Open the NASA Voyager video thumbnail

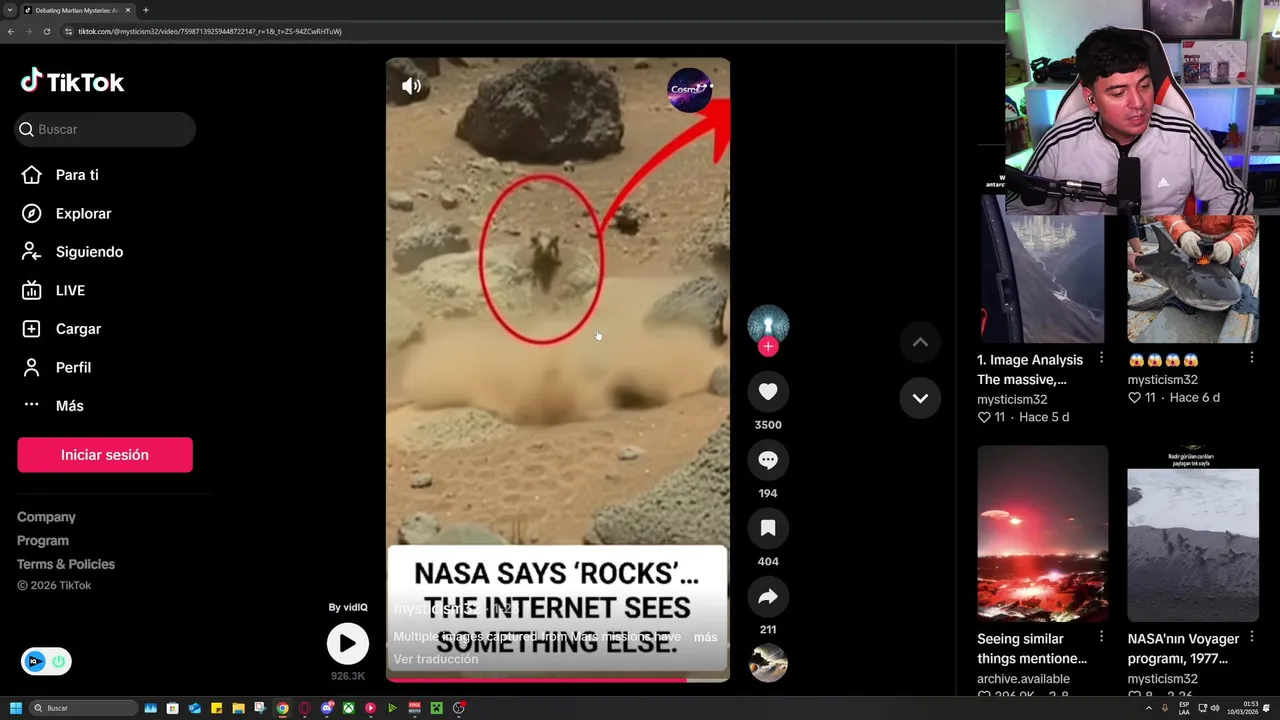coord(1193,534)
